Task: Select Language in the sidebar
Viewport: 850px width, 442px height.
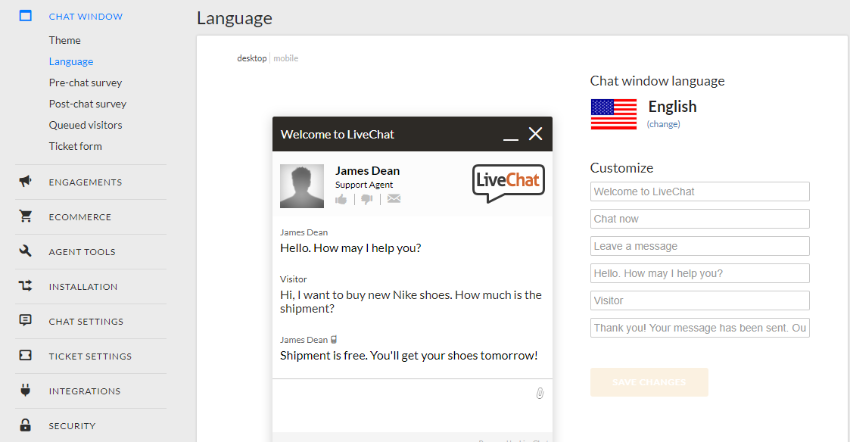Action: click(71, 61)
